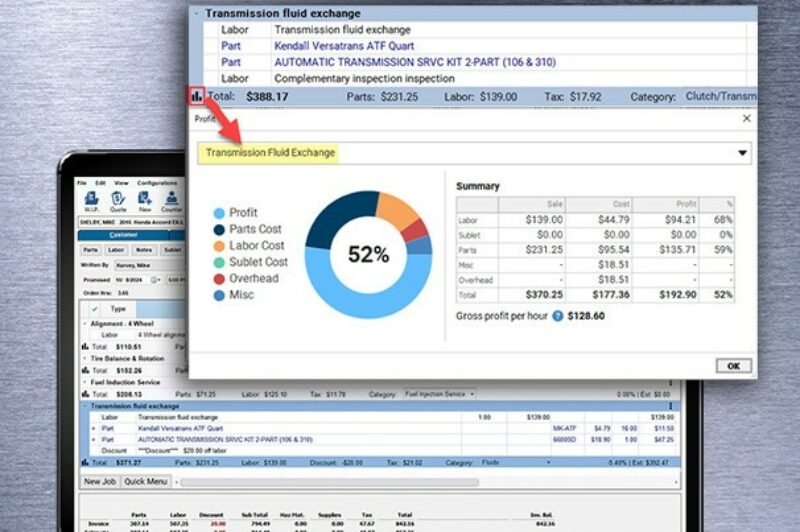Click profit chart icon beside Total $388.17
This screenshot has width=800, height=532.
[197, 96]
